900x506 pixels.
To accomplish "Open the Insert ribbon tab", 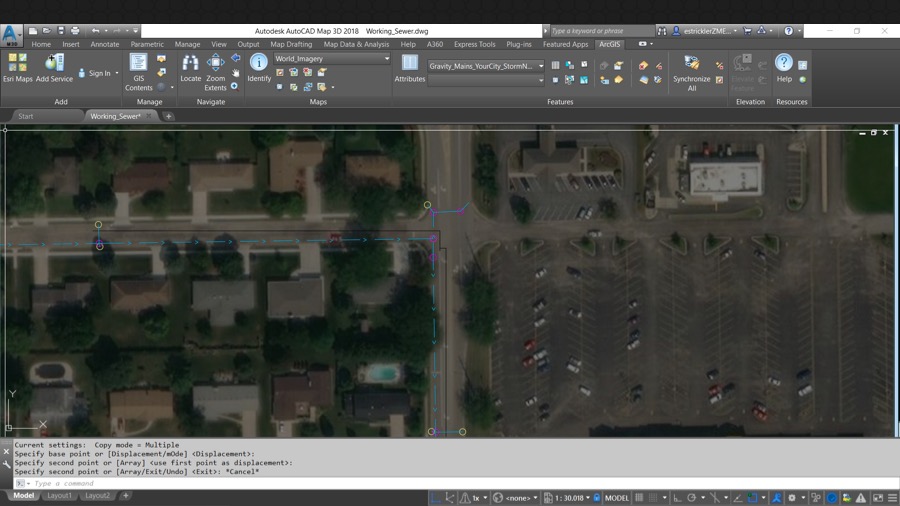I will coord(71,44).
